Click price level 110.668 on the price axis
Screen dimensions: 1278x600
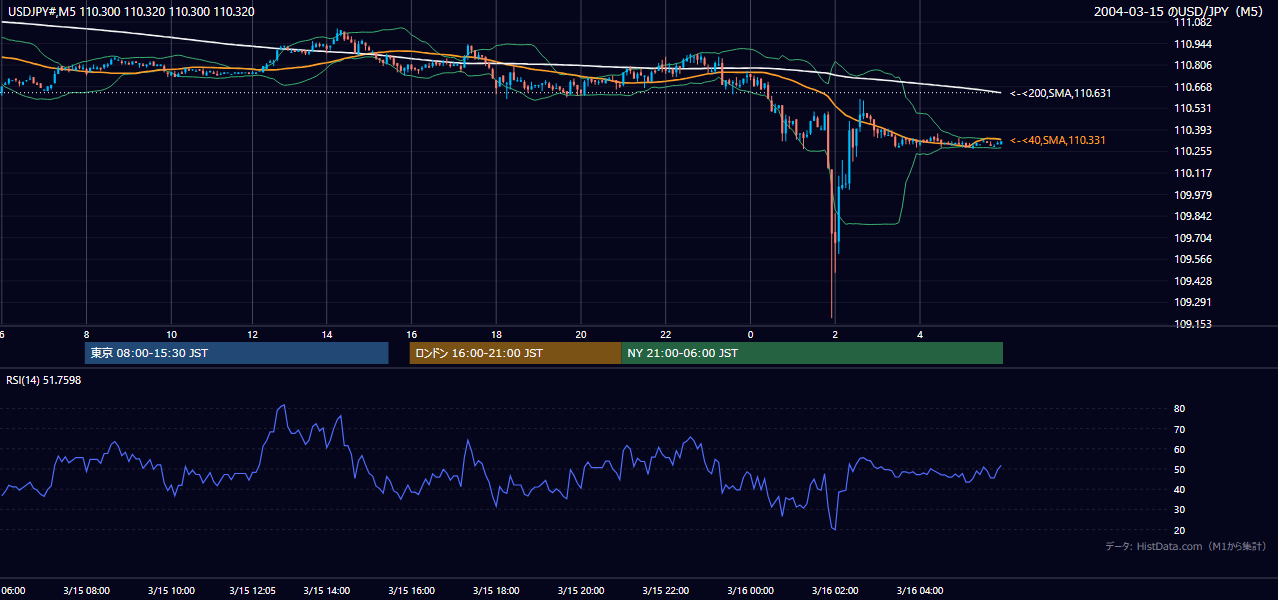(x=1194, y=87)
